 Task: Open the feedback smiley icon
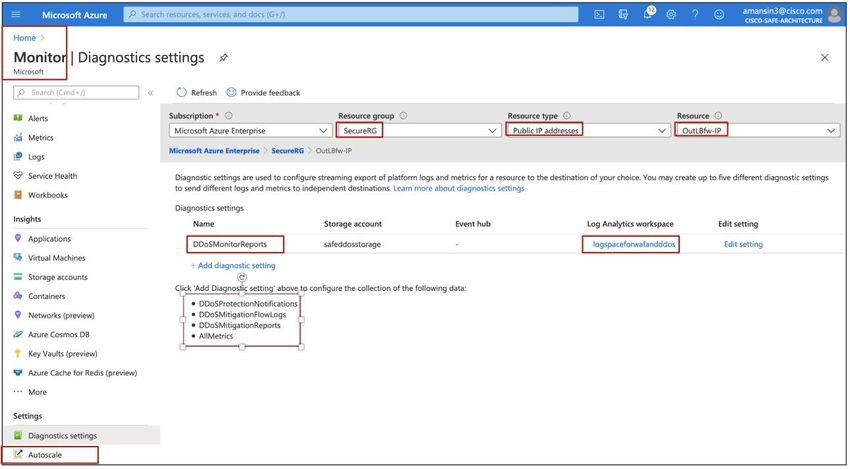719,15
